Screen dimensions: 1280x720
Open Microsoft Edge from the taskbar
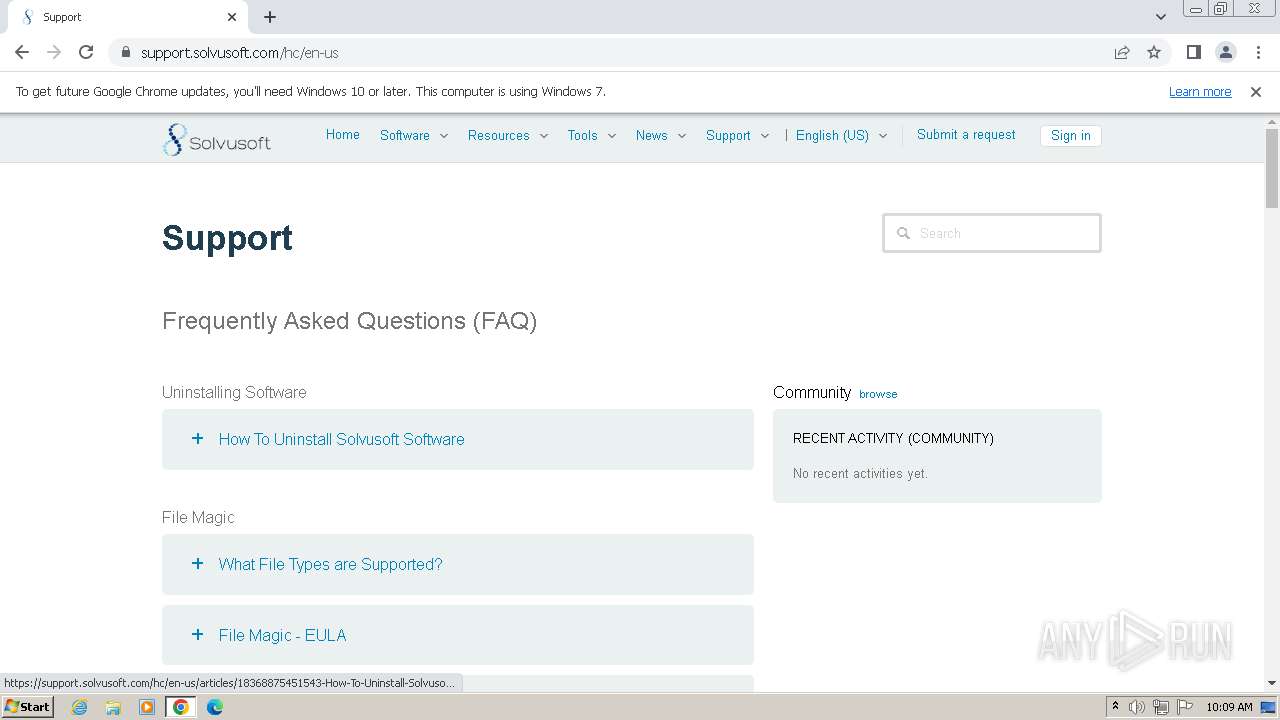215,707
